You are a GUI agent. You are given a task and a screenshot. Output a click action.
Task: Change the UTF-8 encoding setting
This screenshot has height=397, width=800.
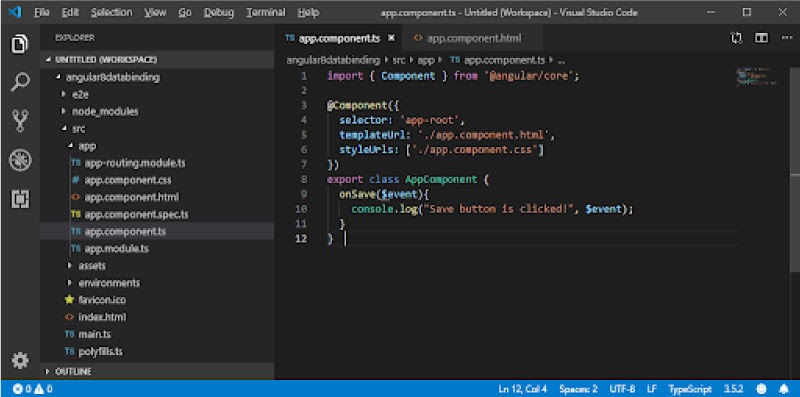click(x=622, y=389)
